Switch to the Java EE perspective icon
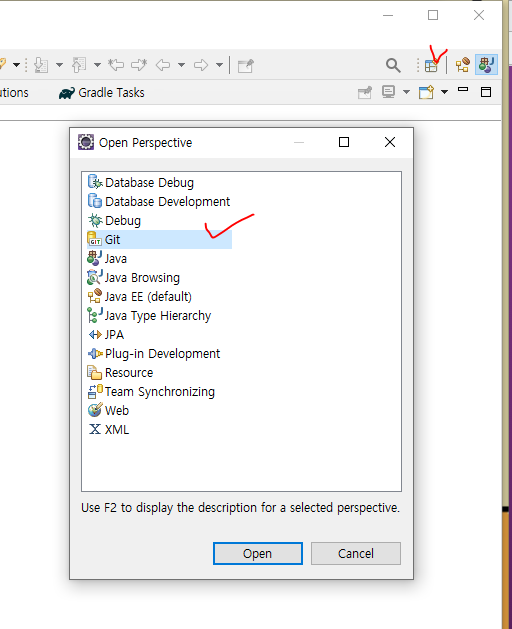The height and width of the screenshot is (629, 512). (463, 65)
